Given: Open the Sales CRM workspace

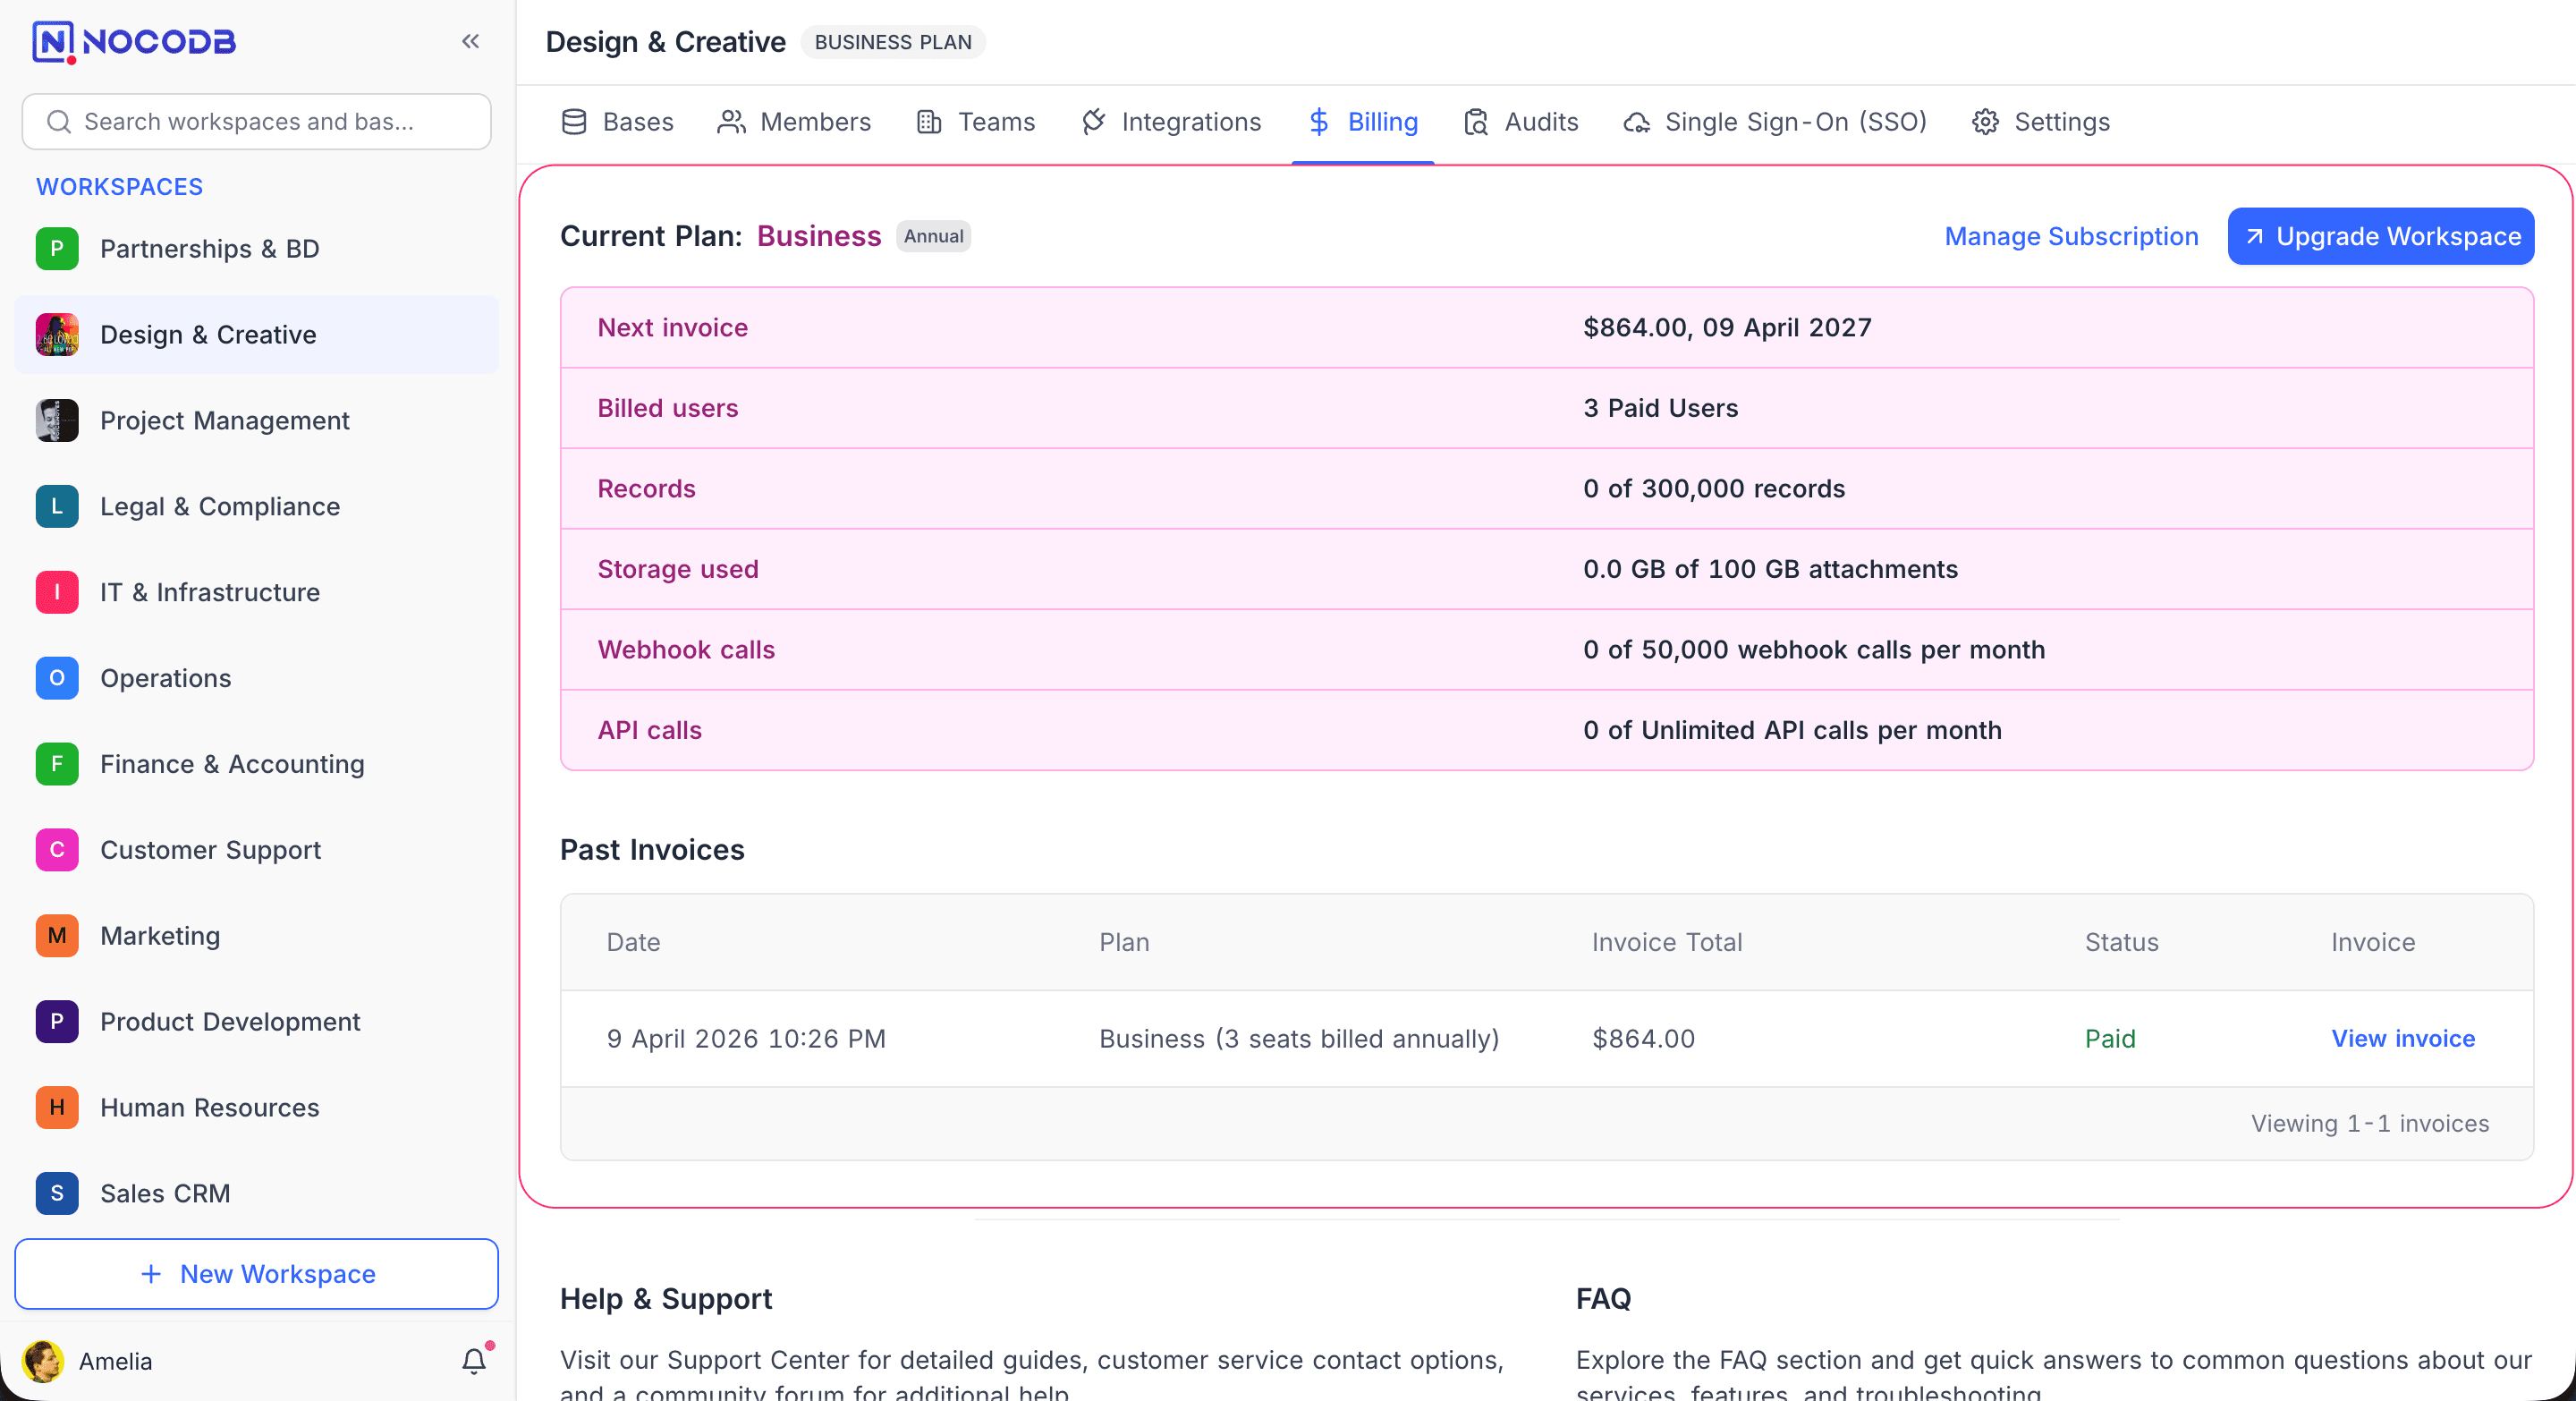Looking at the screenshot, I should click(165, 1193).
